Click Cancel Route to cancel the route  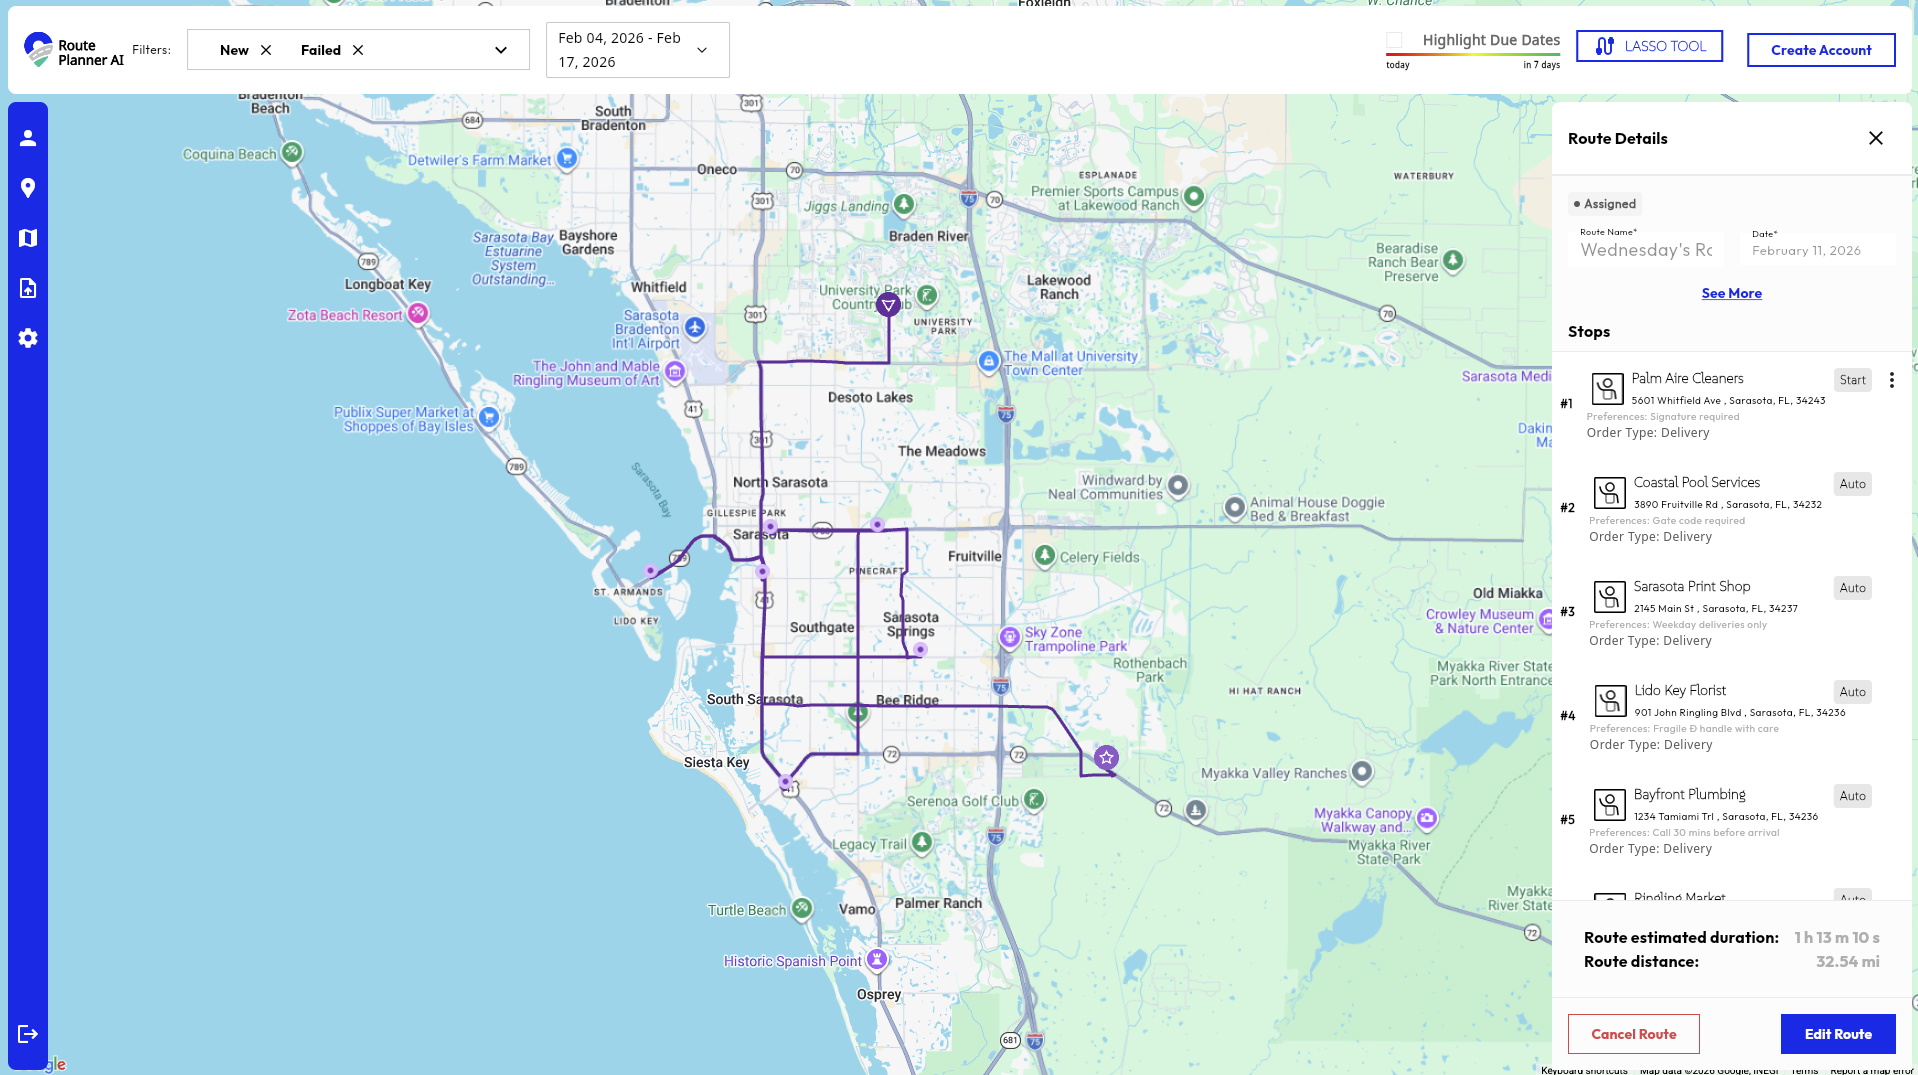pyautogui.click(x=1633, y=1034)
